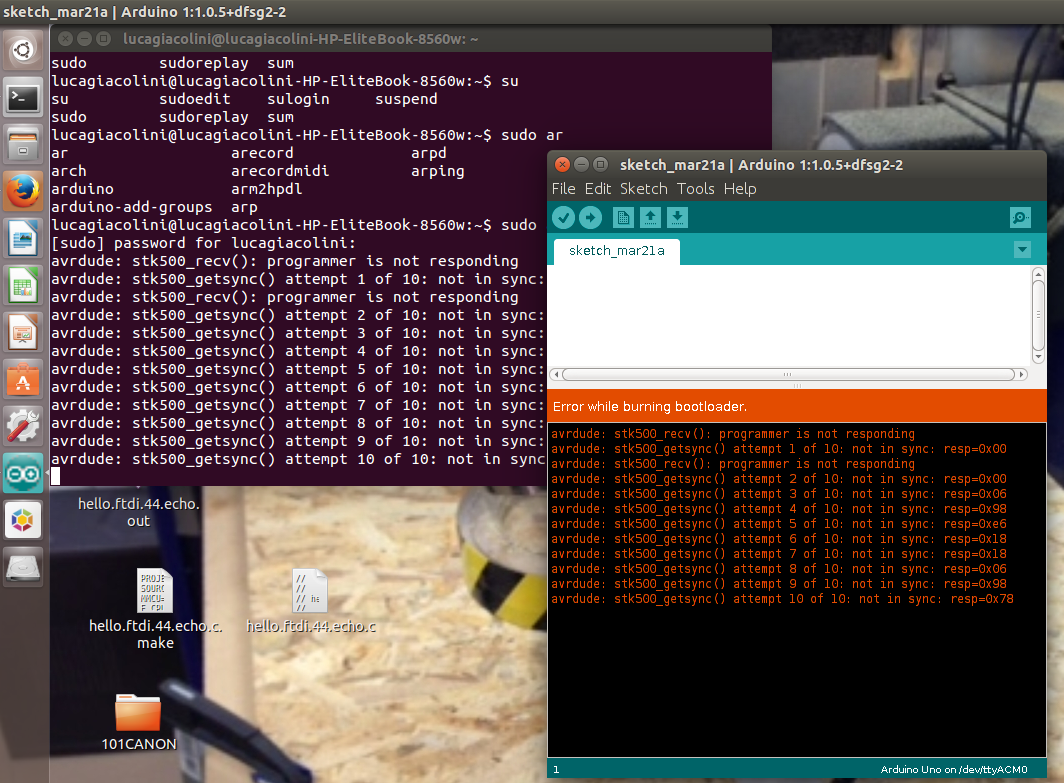Click in the empty sketch code editor
1064x783 pixels.
pos(789,316)
